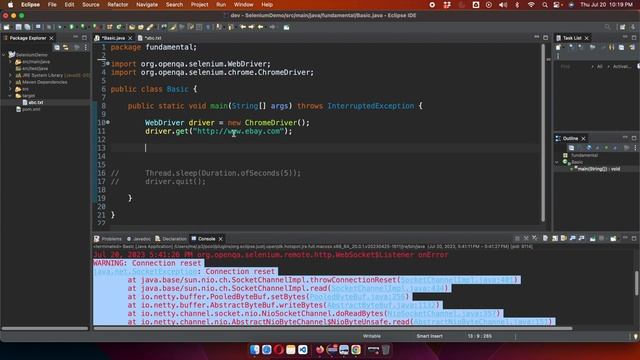The image size is (640, 360).
Task: Click the Save All toolbar icon
Action: tap(27, 27)
